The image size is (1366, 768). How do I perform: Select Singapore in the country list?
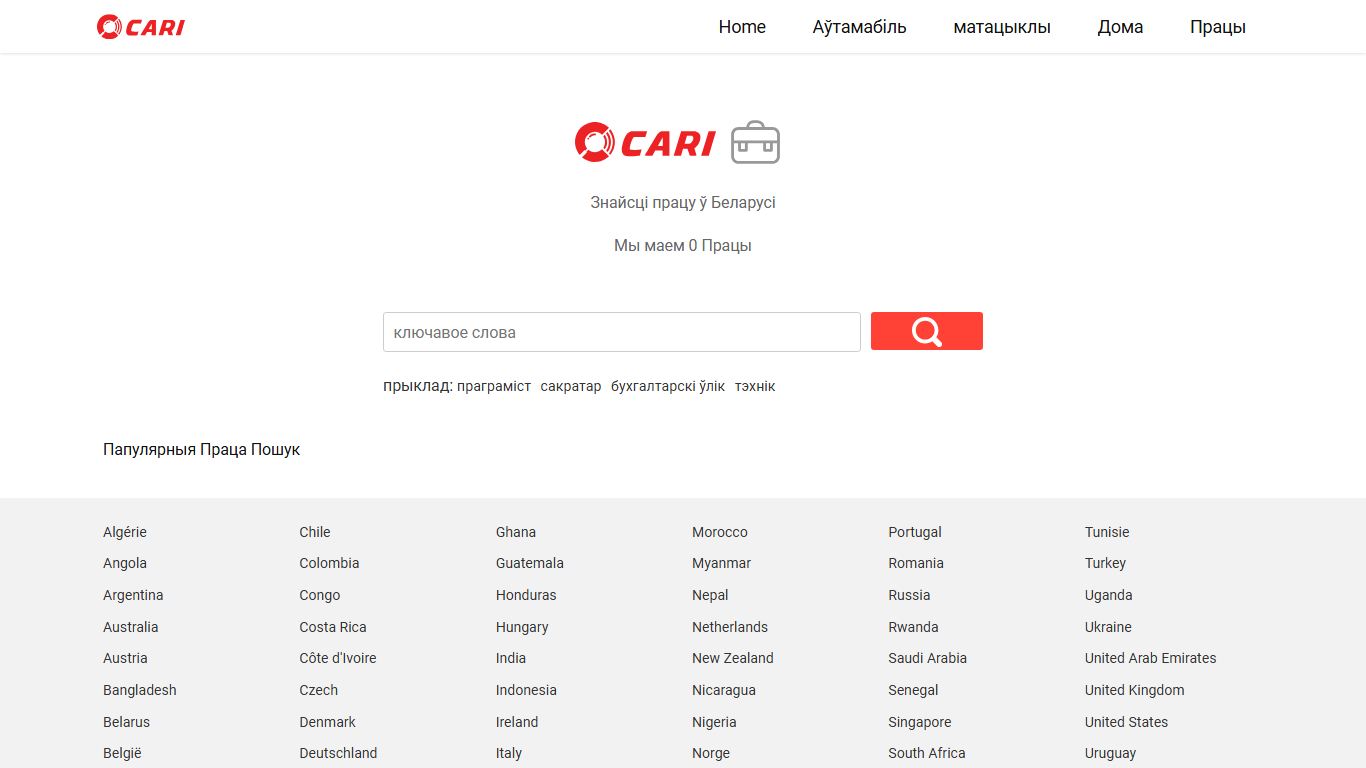tap(920, 722)
